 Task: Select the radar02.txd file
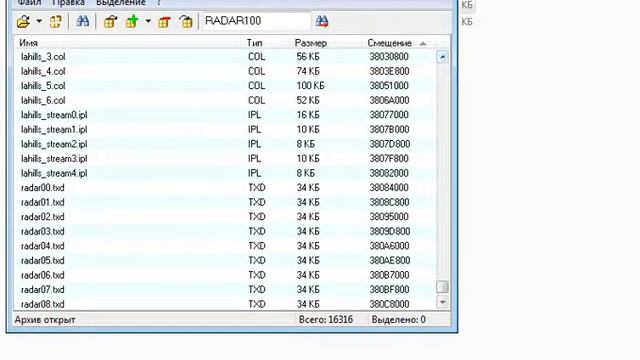pyautogui.click(x=42, y=217)
